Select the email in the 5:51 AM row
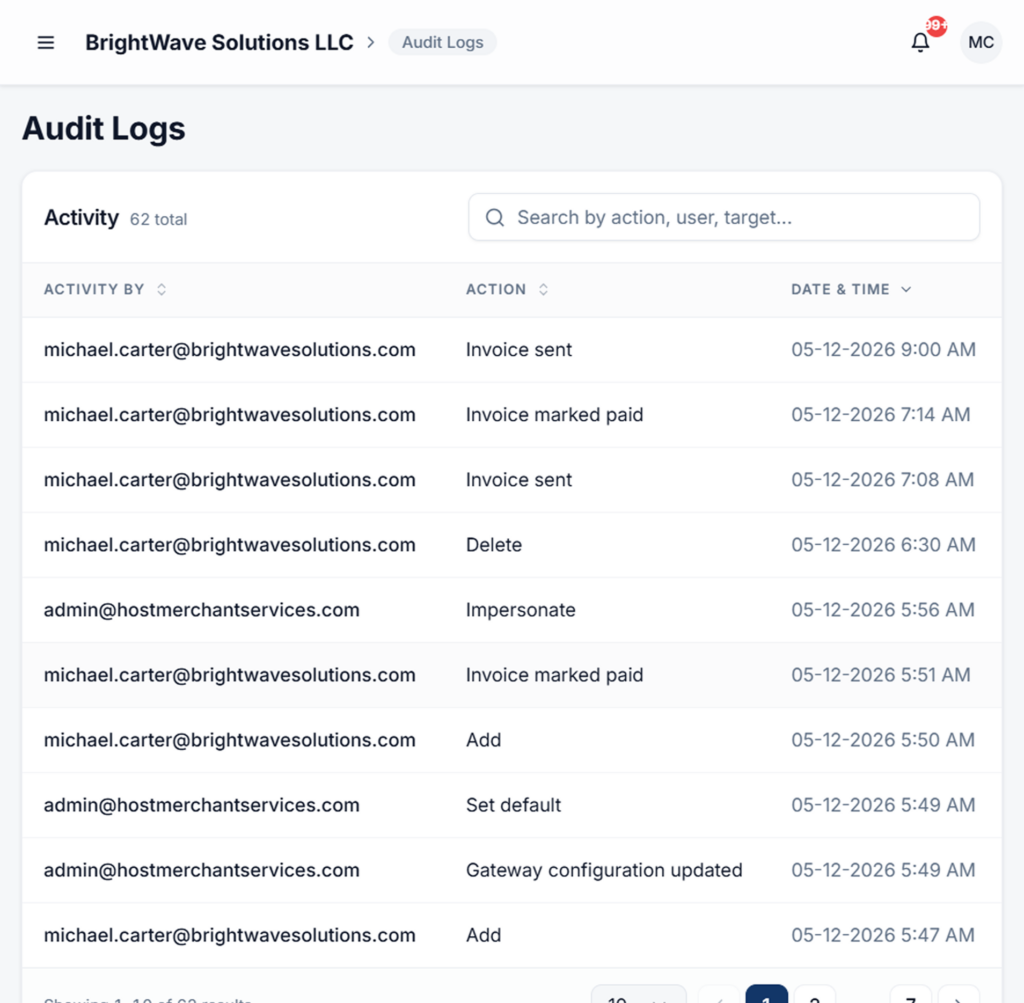Image resolution: width=1024 pixels, height=1003 pixels. click(230, 675)
